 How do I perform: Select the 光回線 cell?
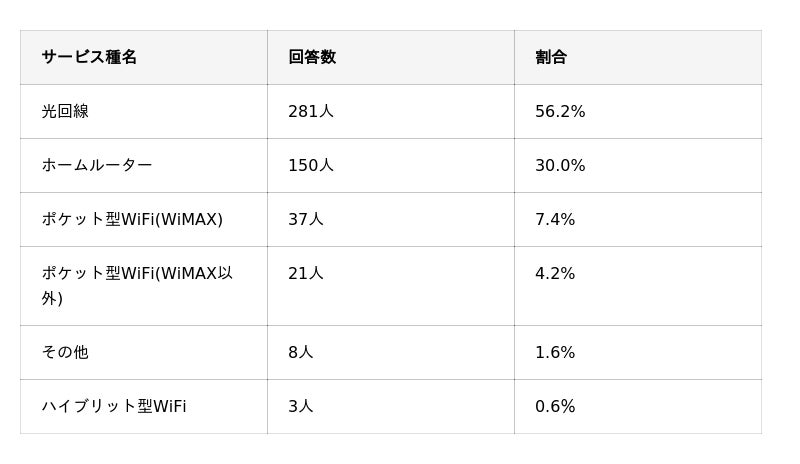[x=65, y=112]
